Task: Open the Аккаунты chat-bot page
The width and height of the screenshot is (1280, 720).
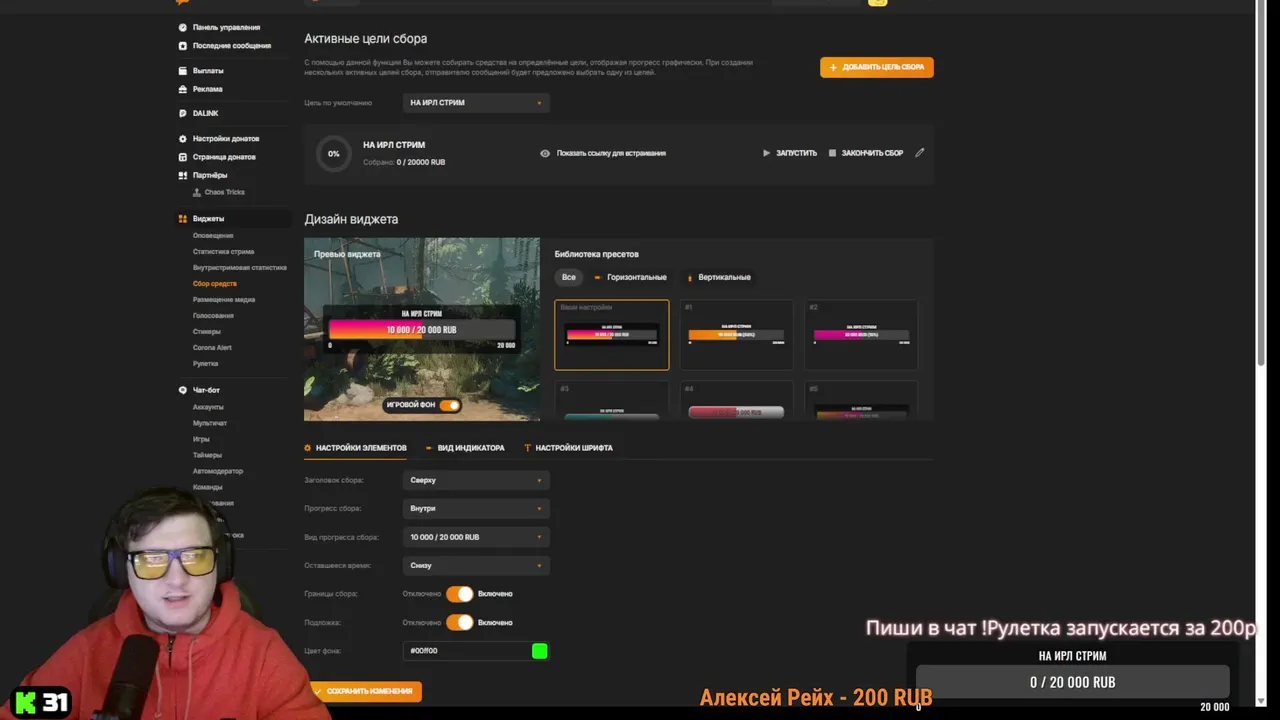Action: point(208,407)
